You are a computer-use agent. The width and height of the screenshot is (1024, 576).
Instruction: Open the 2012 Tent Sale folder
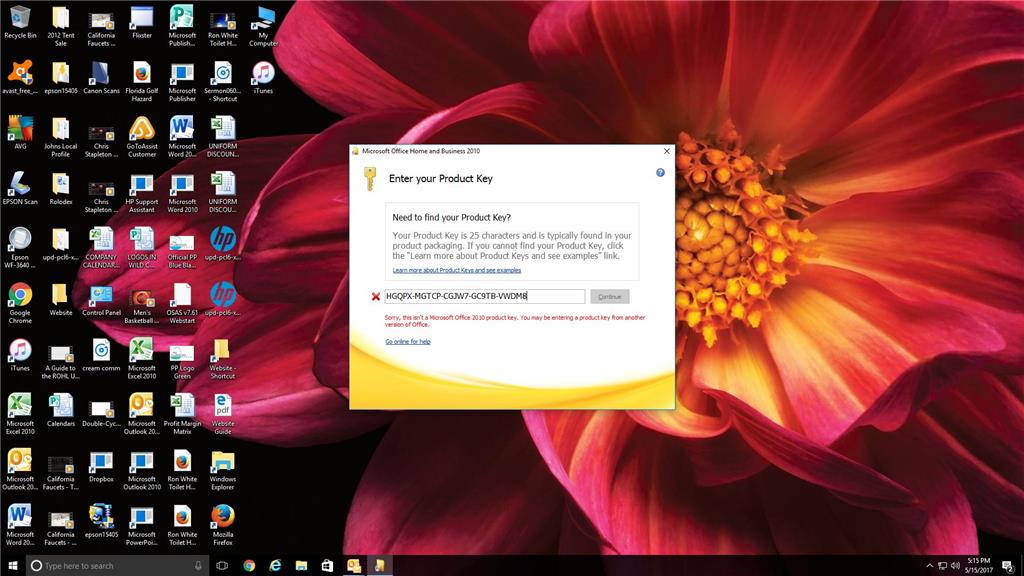61,26
